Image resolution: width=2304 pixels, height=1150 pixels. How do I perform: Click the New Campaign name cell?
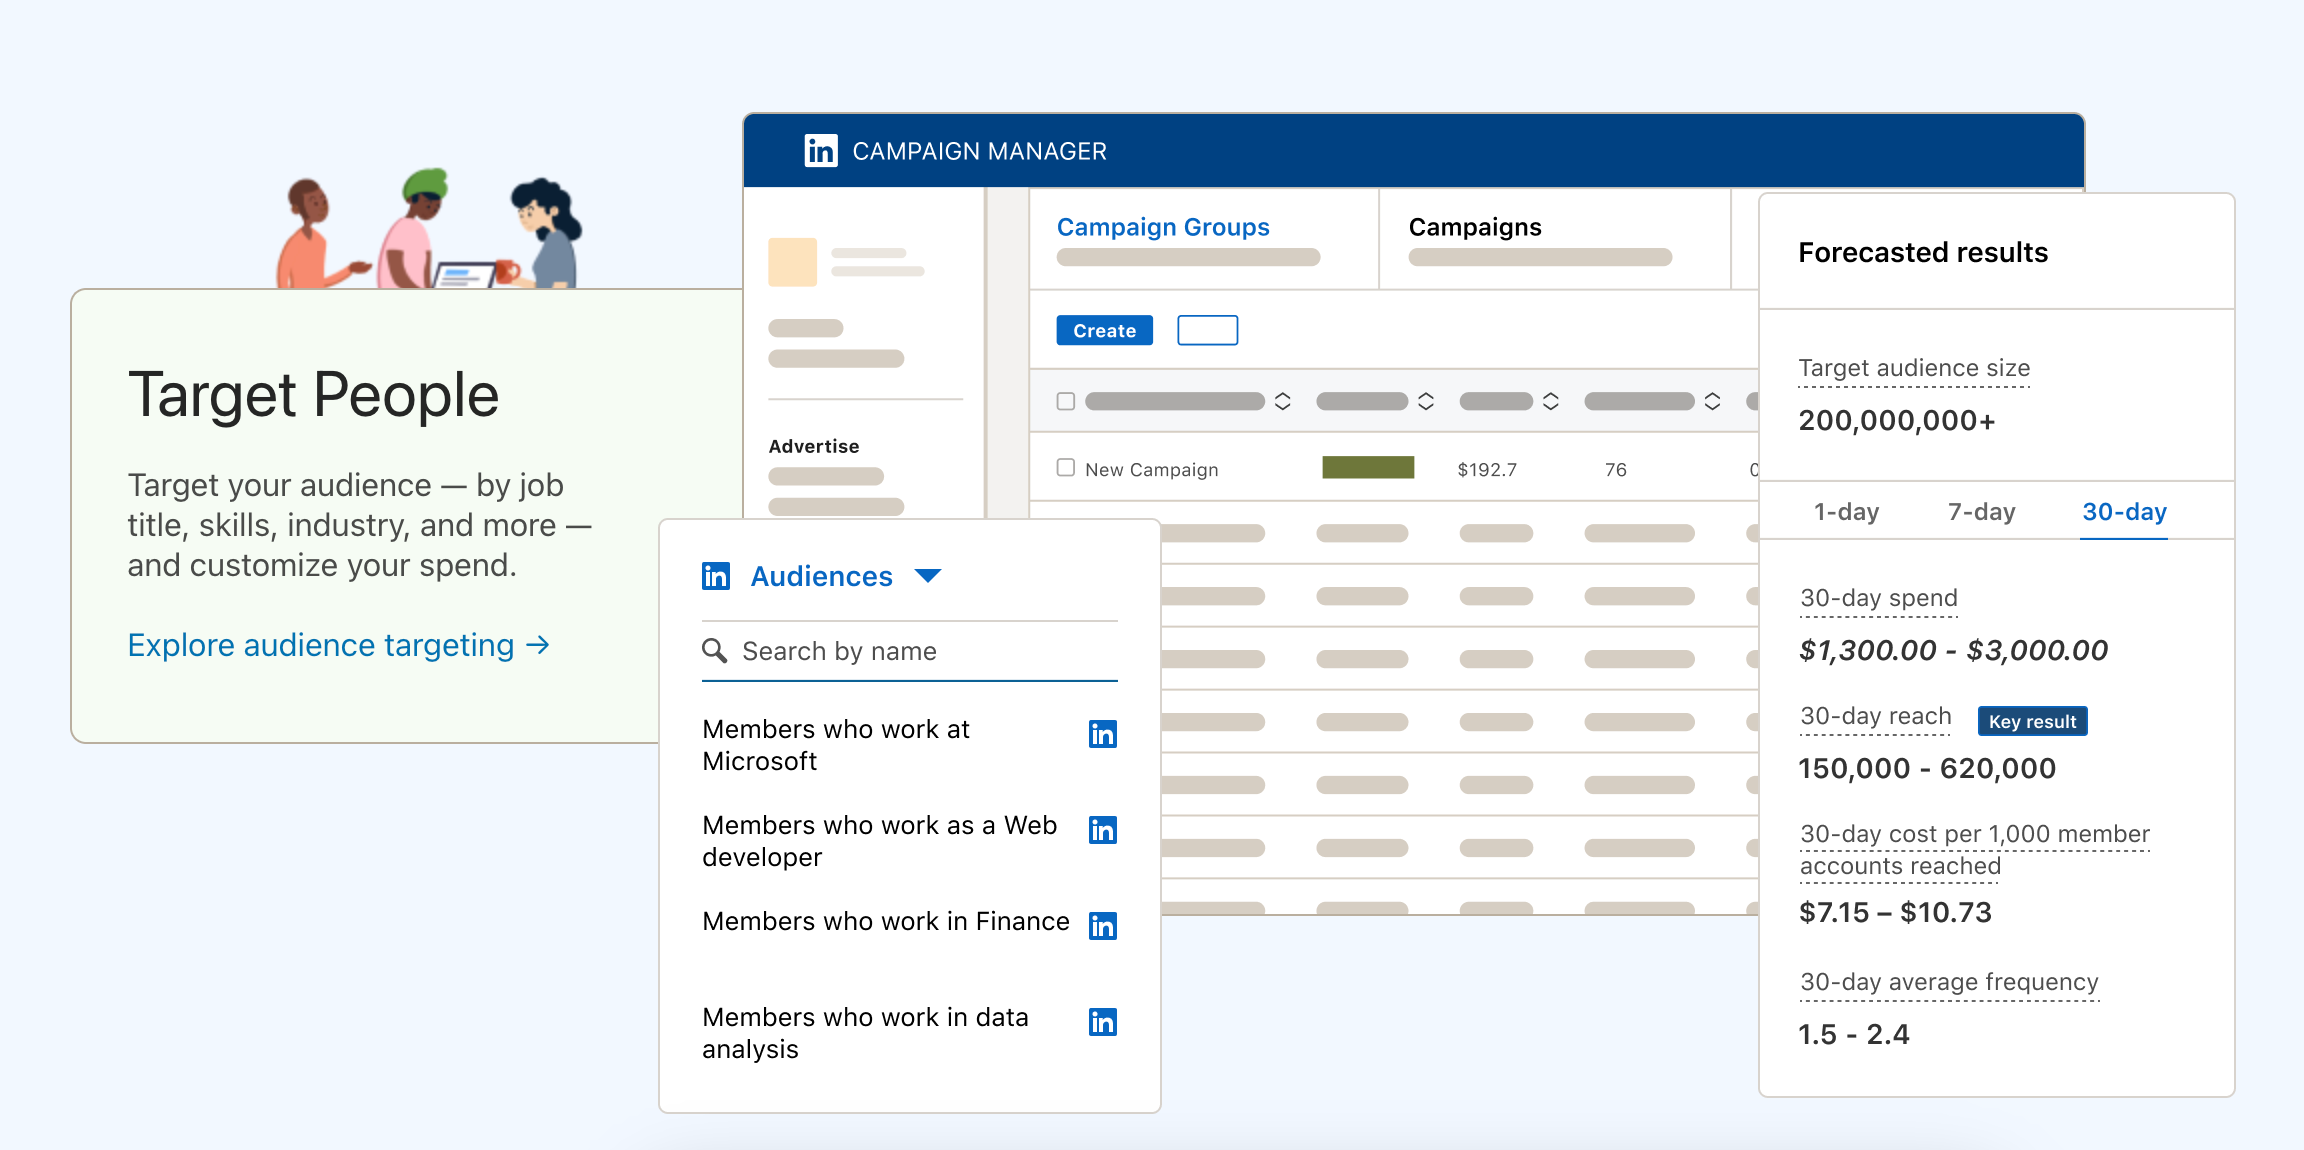[1151, 469]
